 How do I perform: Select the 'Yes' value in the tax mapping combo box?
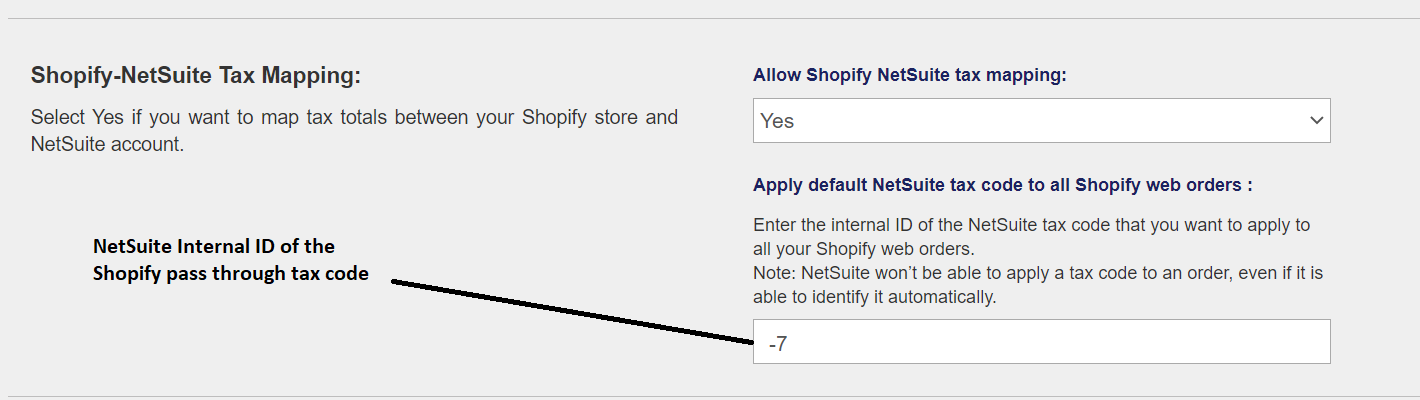click(x=778, y=121)
